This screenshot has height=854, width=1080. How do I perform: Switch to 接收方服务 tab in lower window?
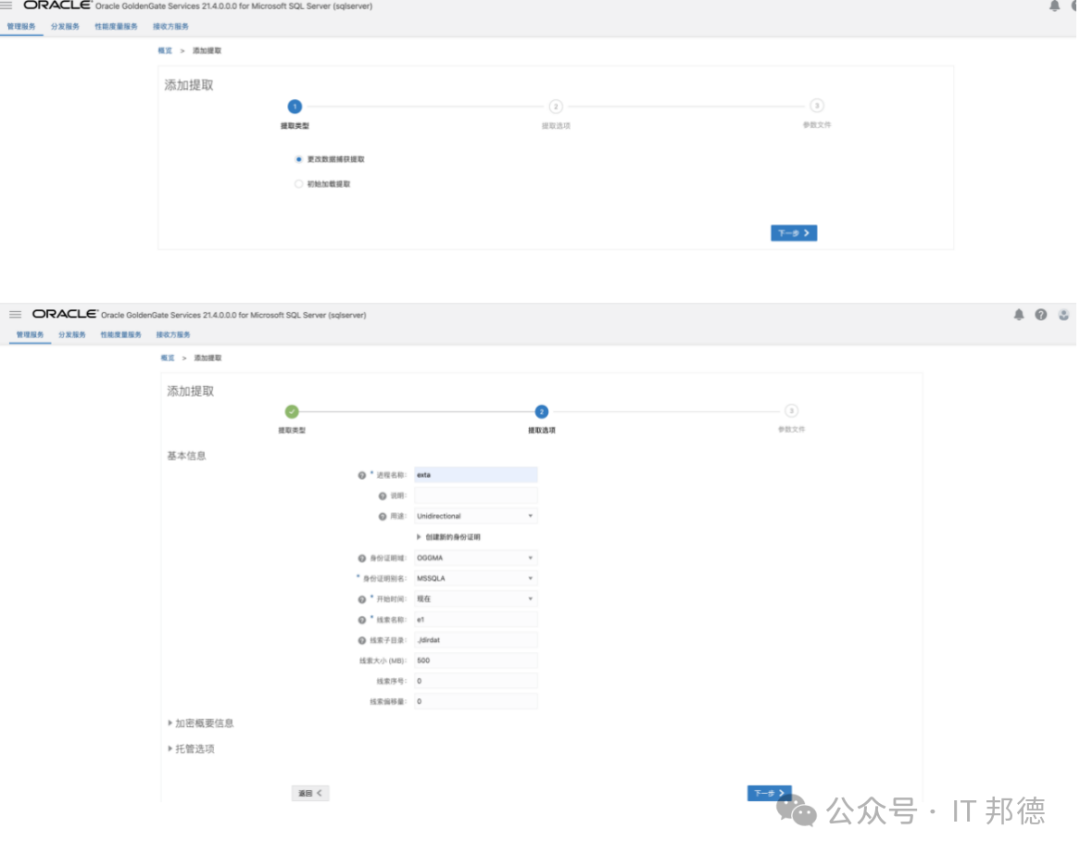[x=173, y=335]
